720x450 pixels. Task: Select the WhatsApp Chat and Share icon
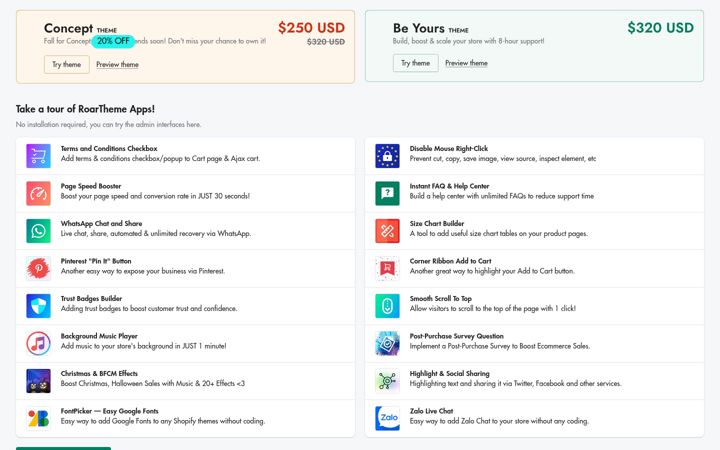[x=39, y=231]
